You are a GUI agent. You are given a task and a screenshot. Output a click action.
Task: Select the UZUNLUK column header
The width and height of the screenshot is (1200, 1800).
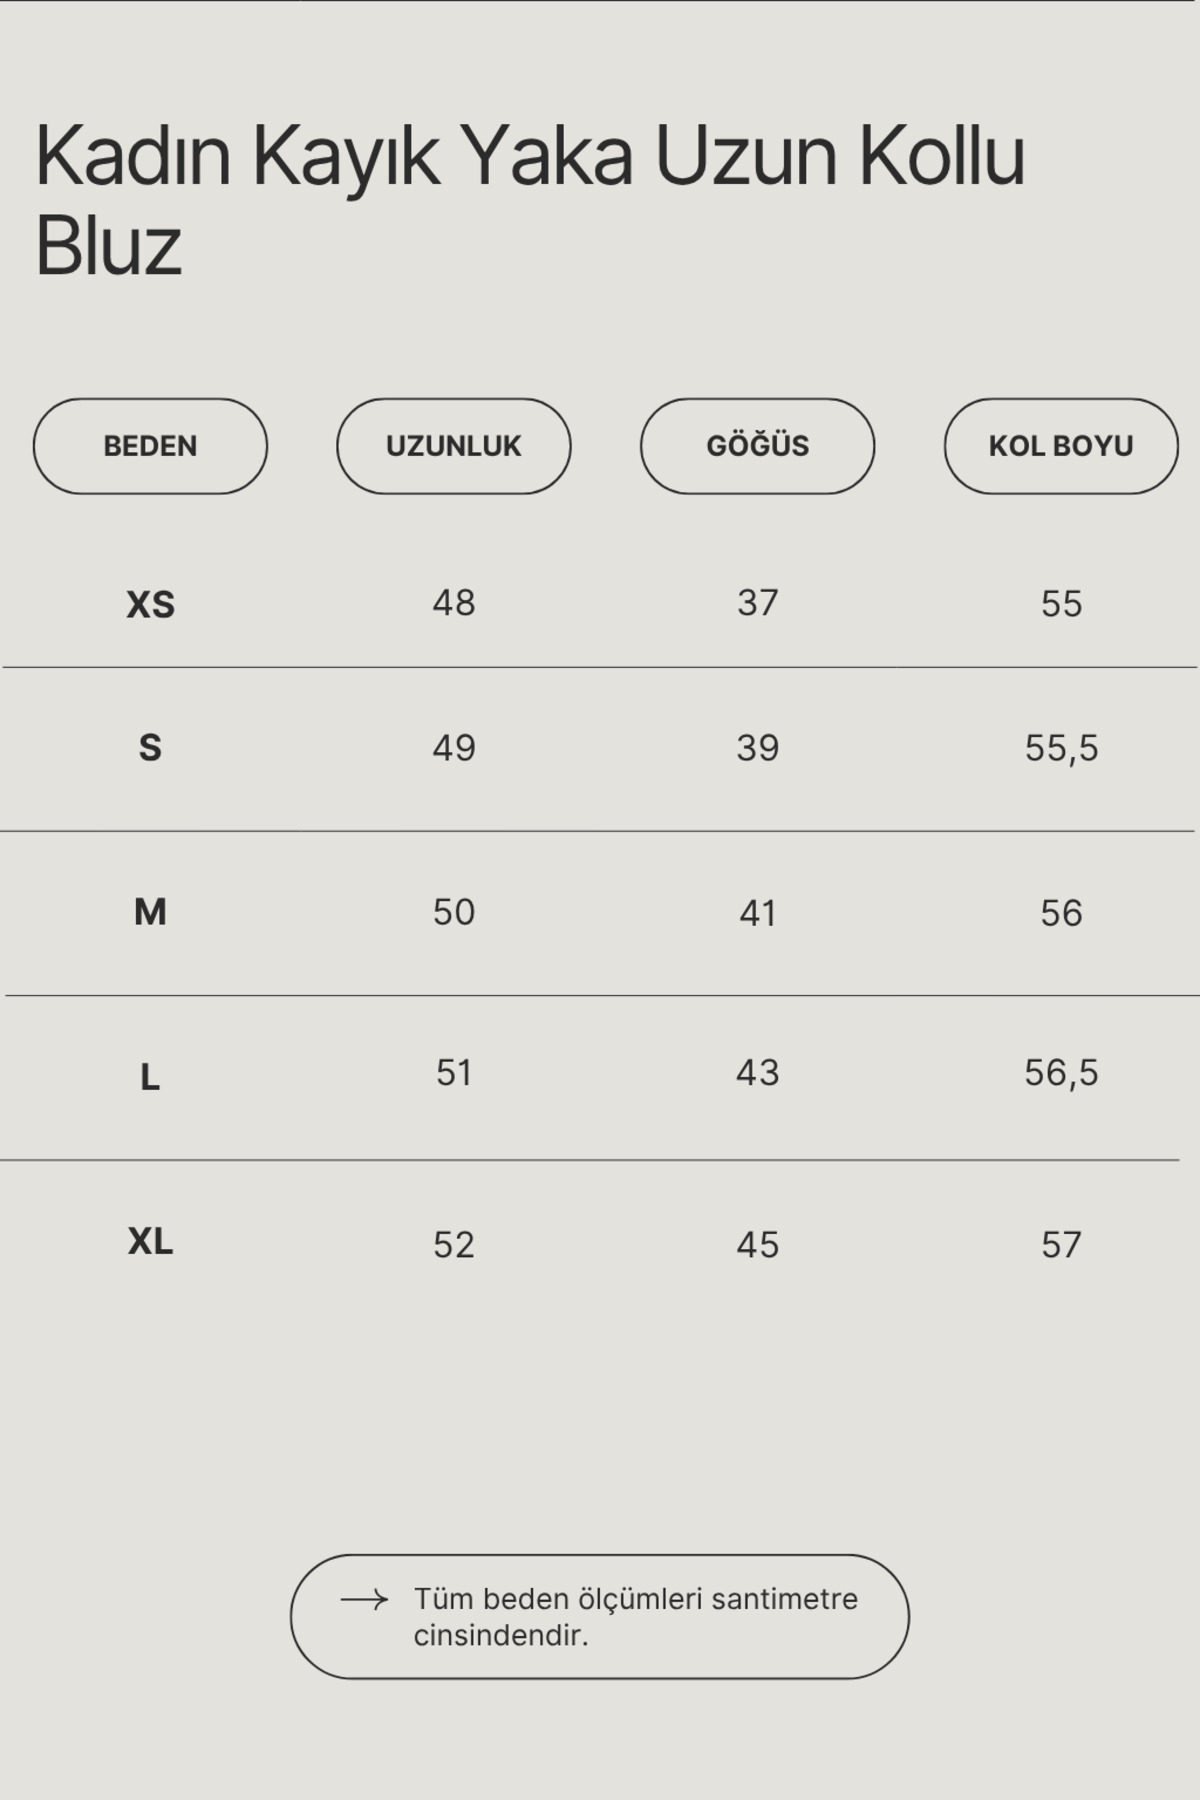(x=454, y=446)
